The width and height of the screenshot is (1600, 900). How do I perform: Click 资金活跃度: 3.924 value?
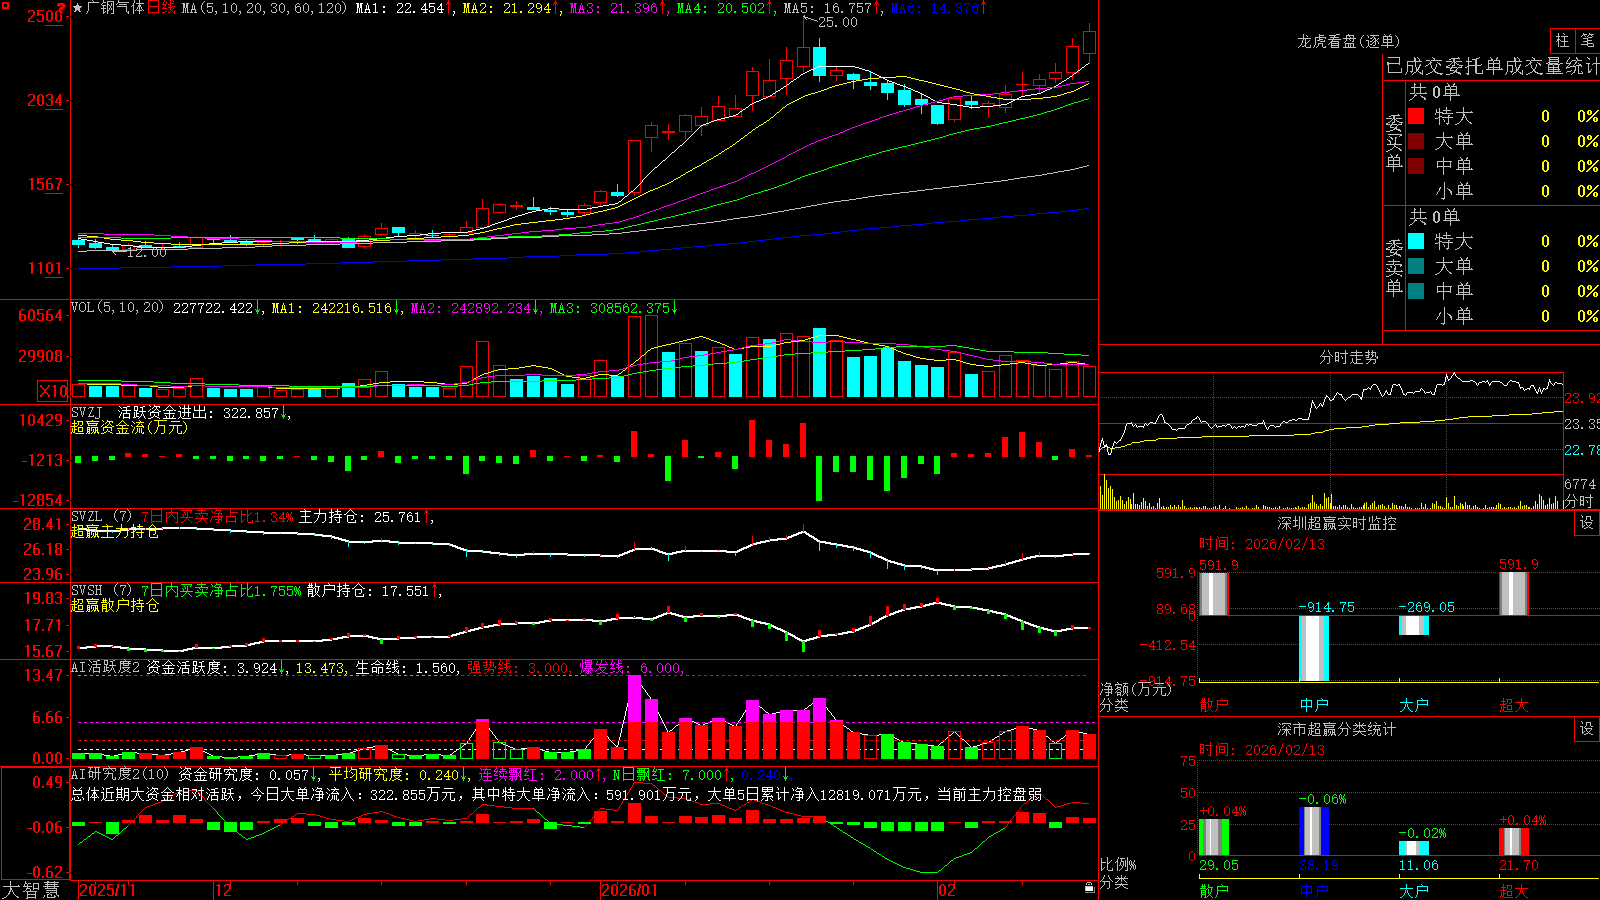tap(217, 667)
